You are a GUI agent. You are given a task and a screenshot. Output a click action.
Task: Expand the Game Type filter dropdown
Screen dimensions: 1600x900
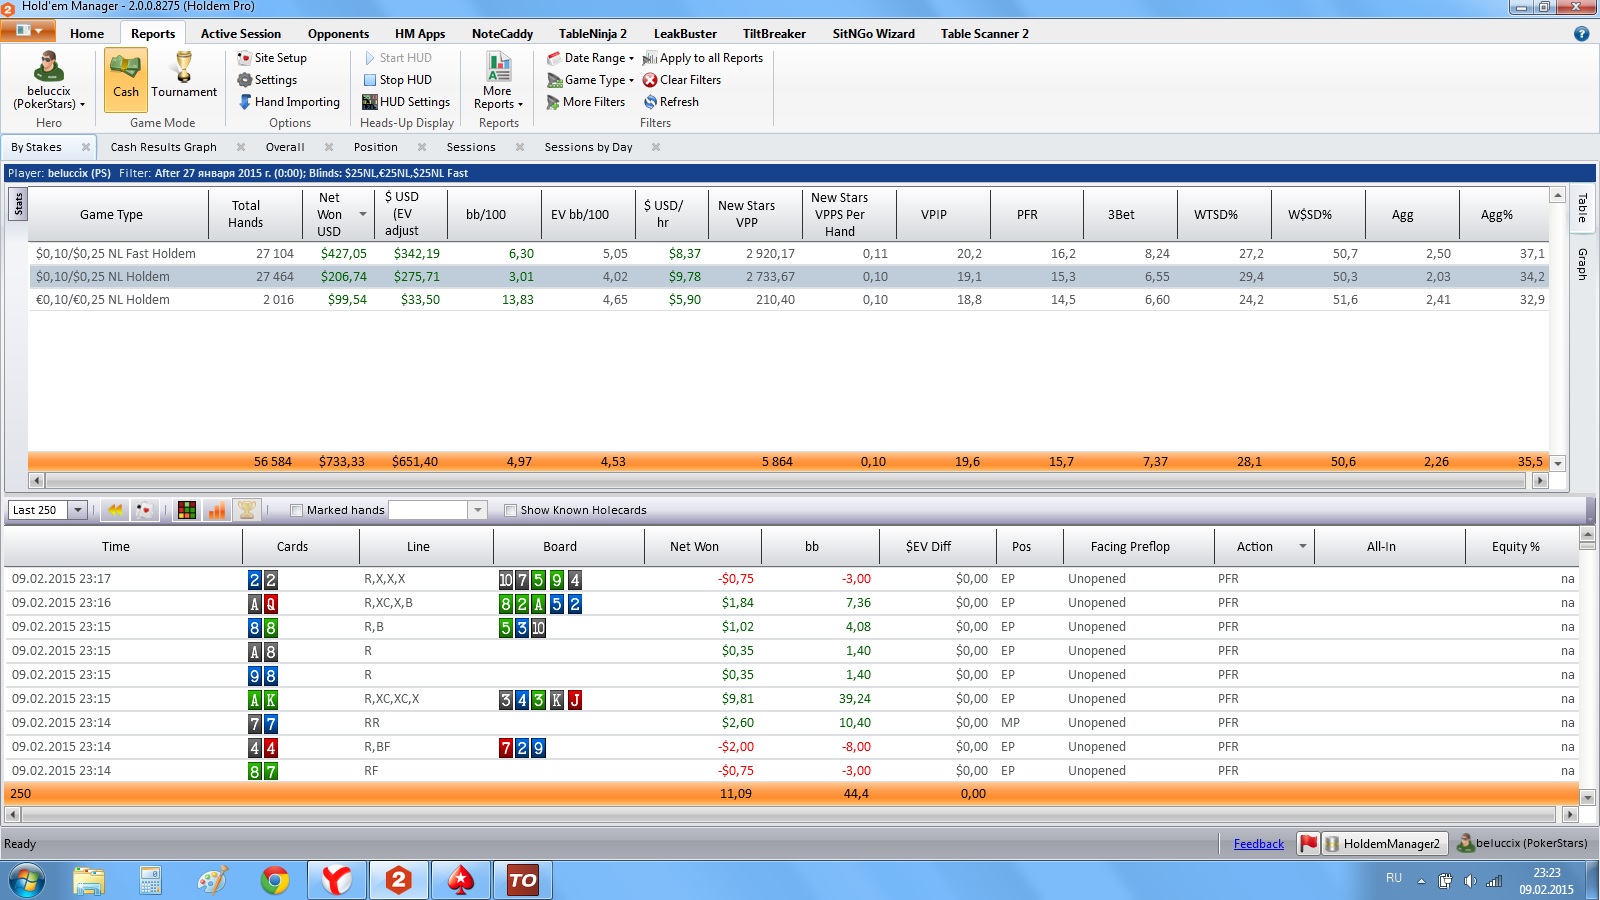[x=590, y=80]
